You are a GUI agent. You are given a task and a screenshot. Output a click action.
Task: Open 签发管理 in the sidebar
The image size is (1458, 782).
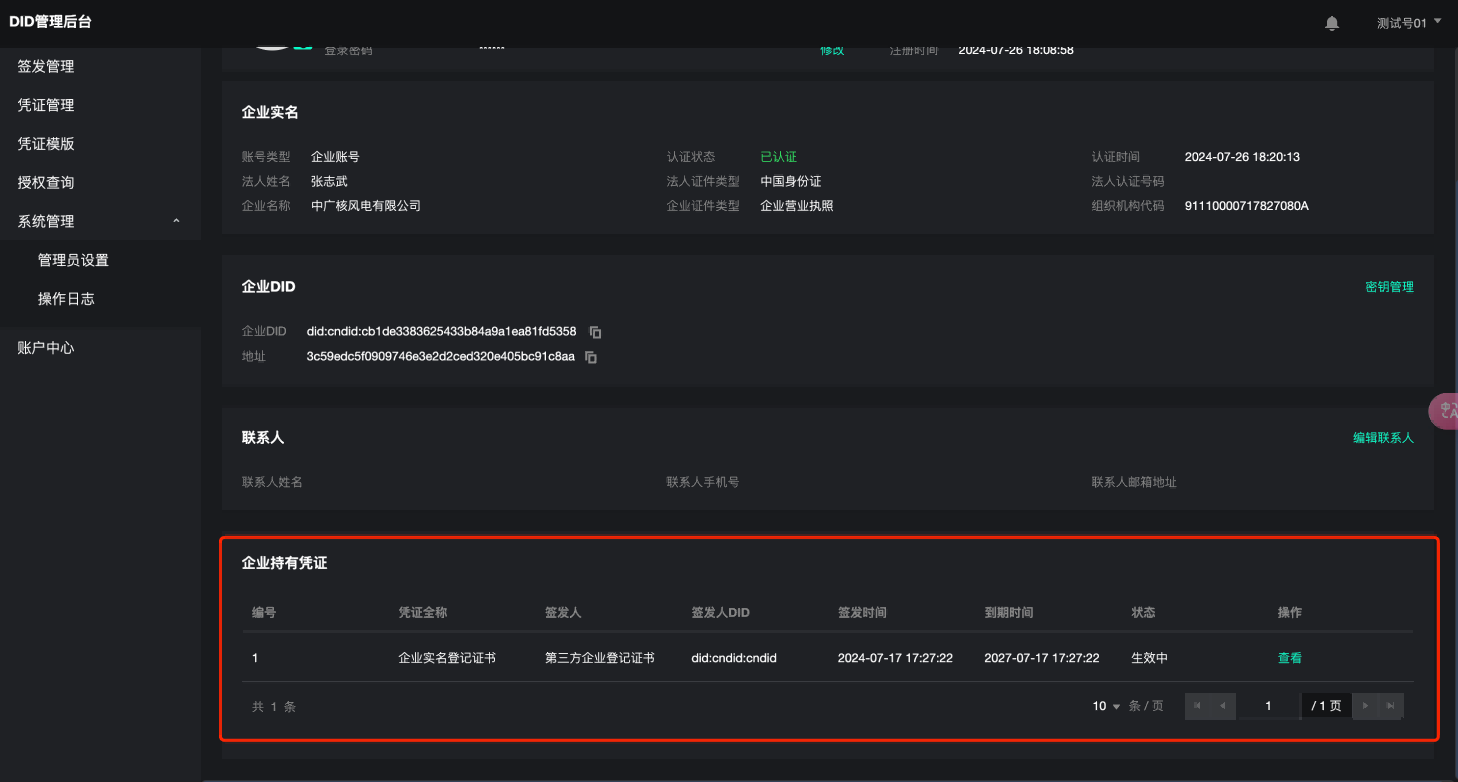[x=46, y=66]
